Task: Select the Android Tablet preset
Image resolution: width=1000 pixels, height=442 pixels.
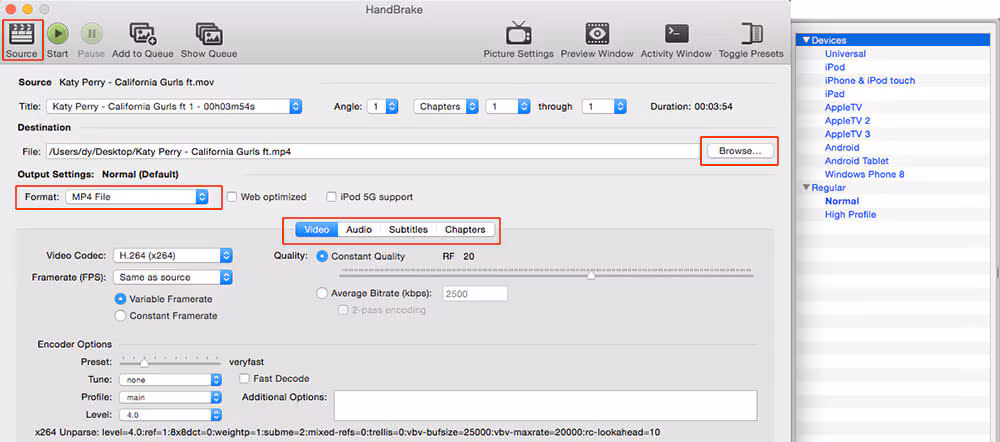Action: pos(857,161)
